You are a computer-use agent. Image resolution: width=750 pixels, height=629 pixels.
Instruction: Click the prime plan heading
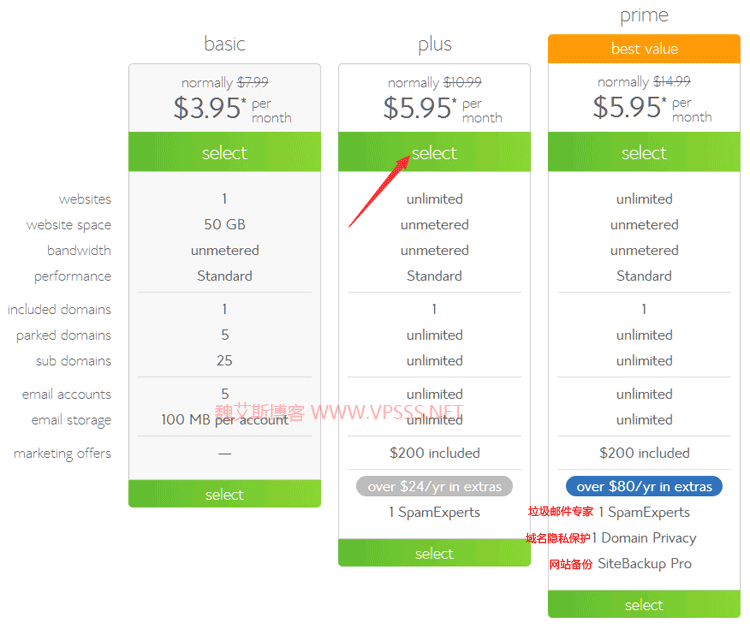[x=644, y=15]
